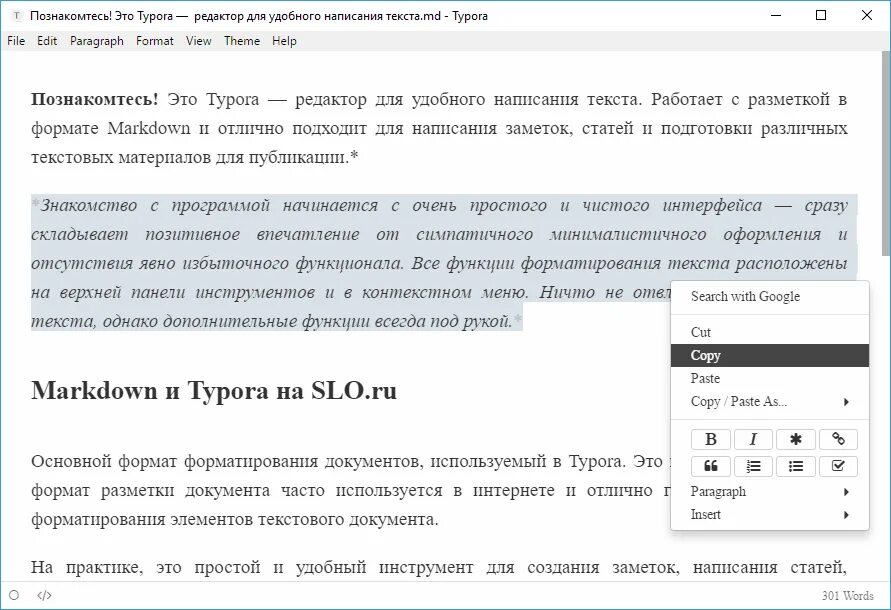Click the asterisk inline code icon
This screenshot has width=891, height=610.
796,439
